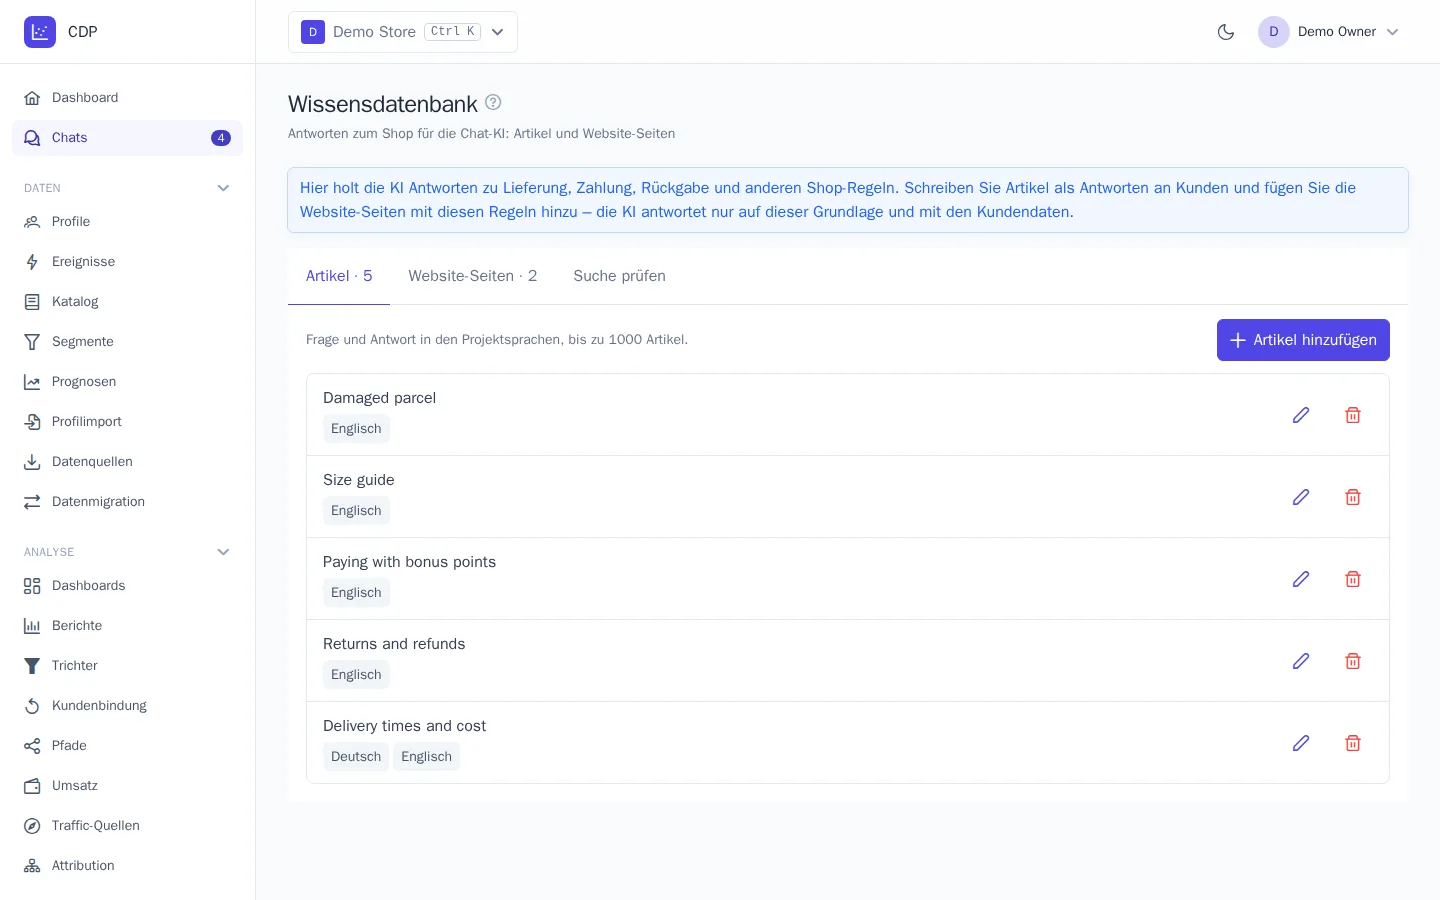Open Prognosen in the sidebar
The image size is (1440, 900).
click(127, 382)
